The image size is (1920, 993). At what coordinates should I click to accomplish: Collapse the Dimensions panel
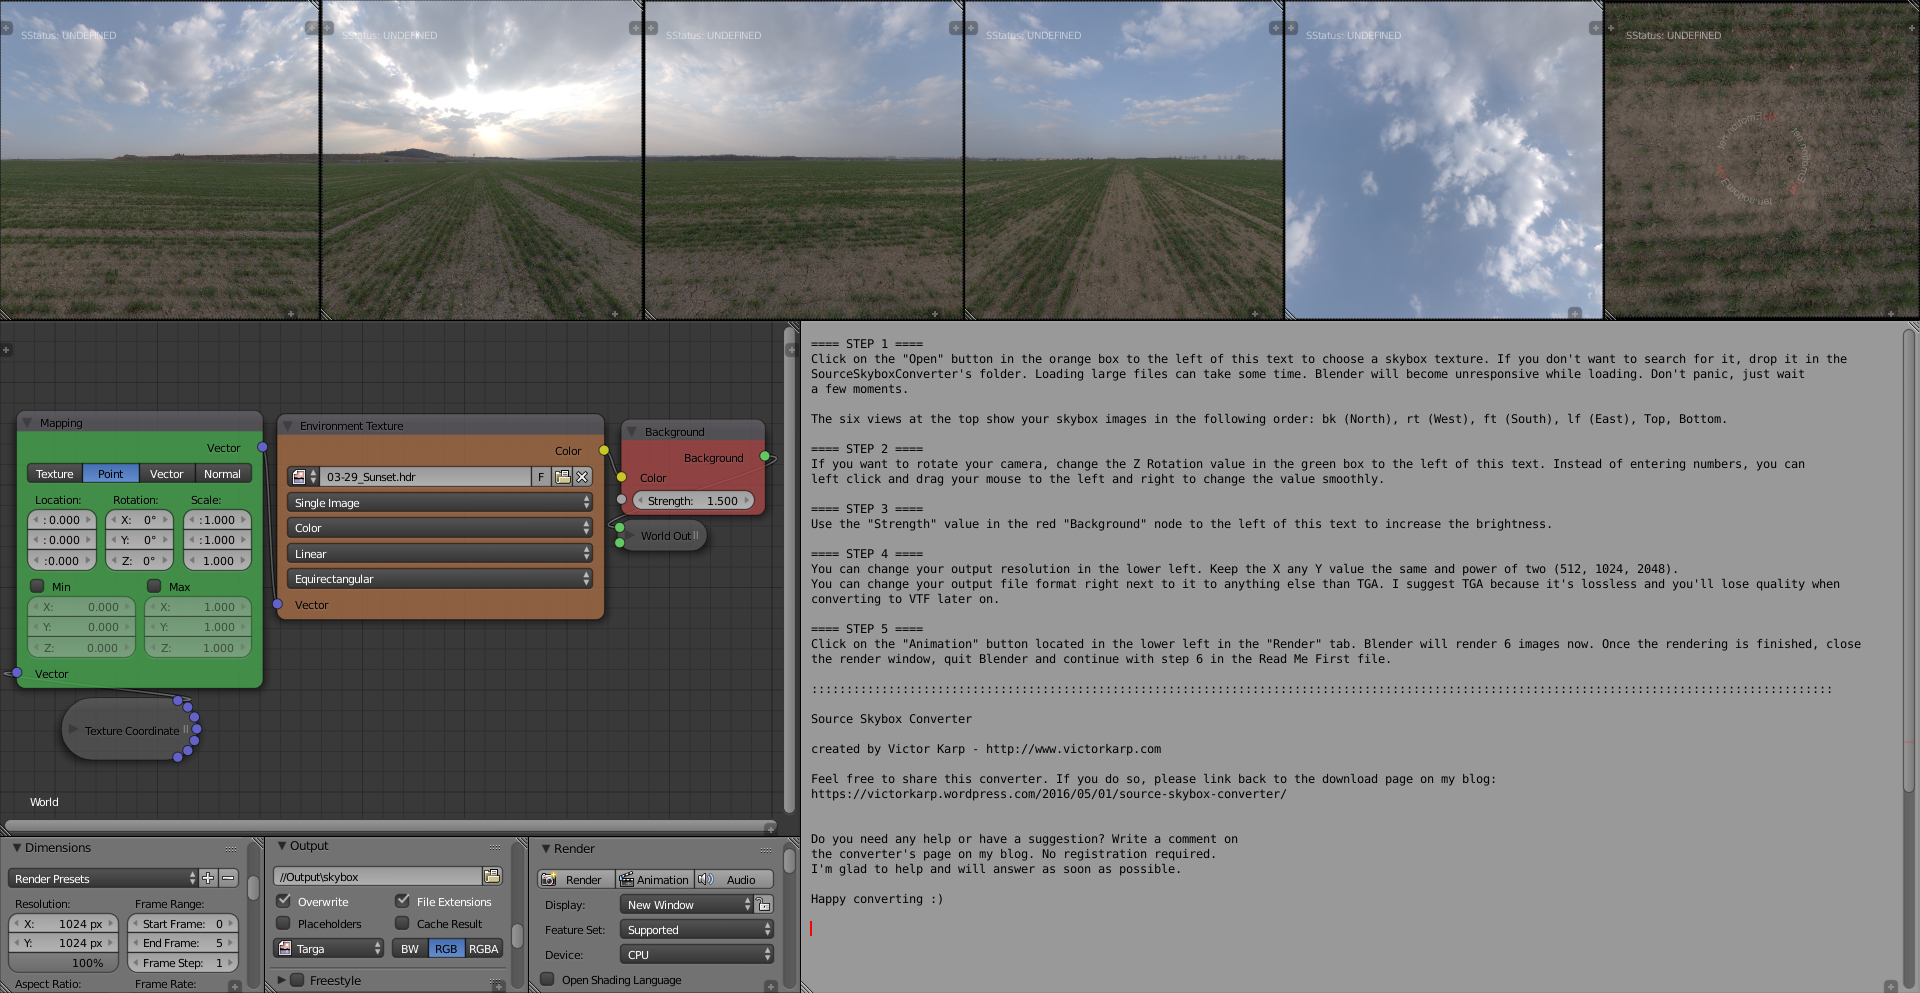point(17,848)
